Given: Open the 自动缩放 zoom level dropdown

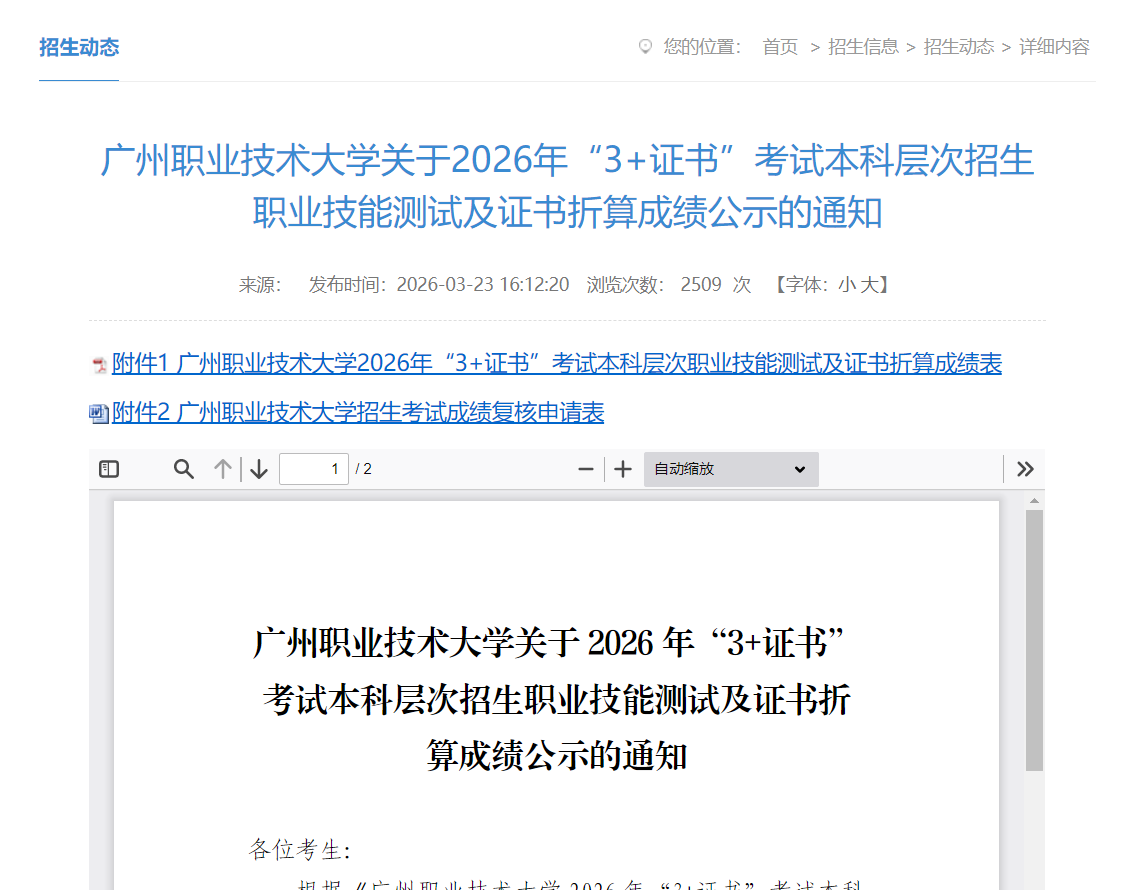Looking at the screenshot, I should [730, 469].
